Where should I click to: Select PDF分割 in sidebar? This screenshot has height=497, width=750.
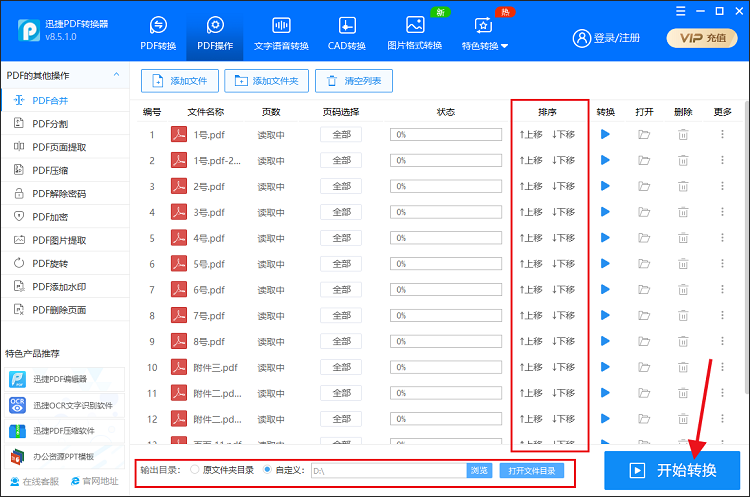coord(65,123)
